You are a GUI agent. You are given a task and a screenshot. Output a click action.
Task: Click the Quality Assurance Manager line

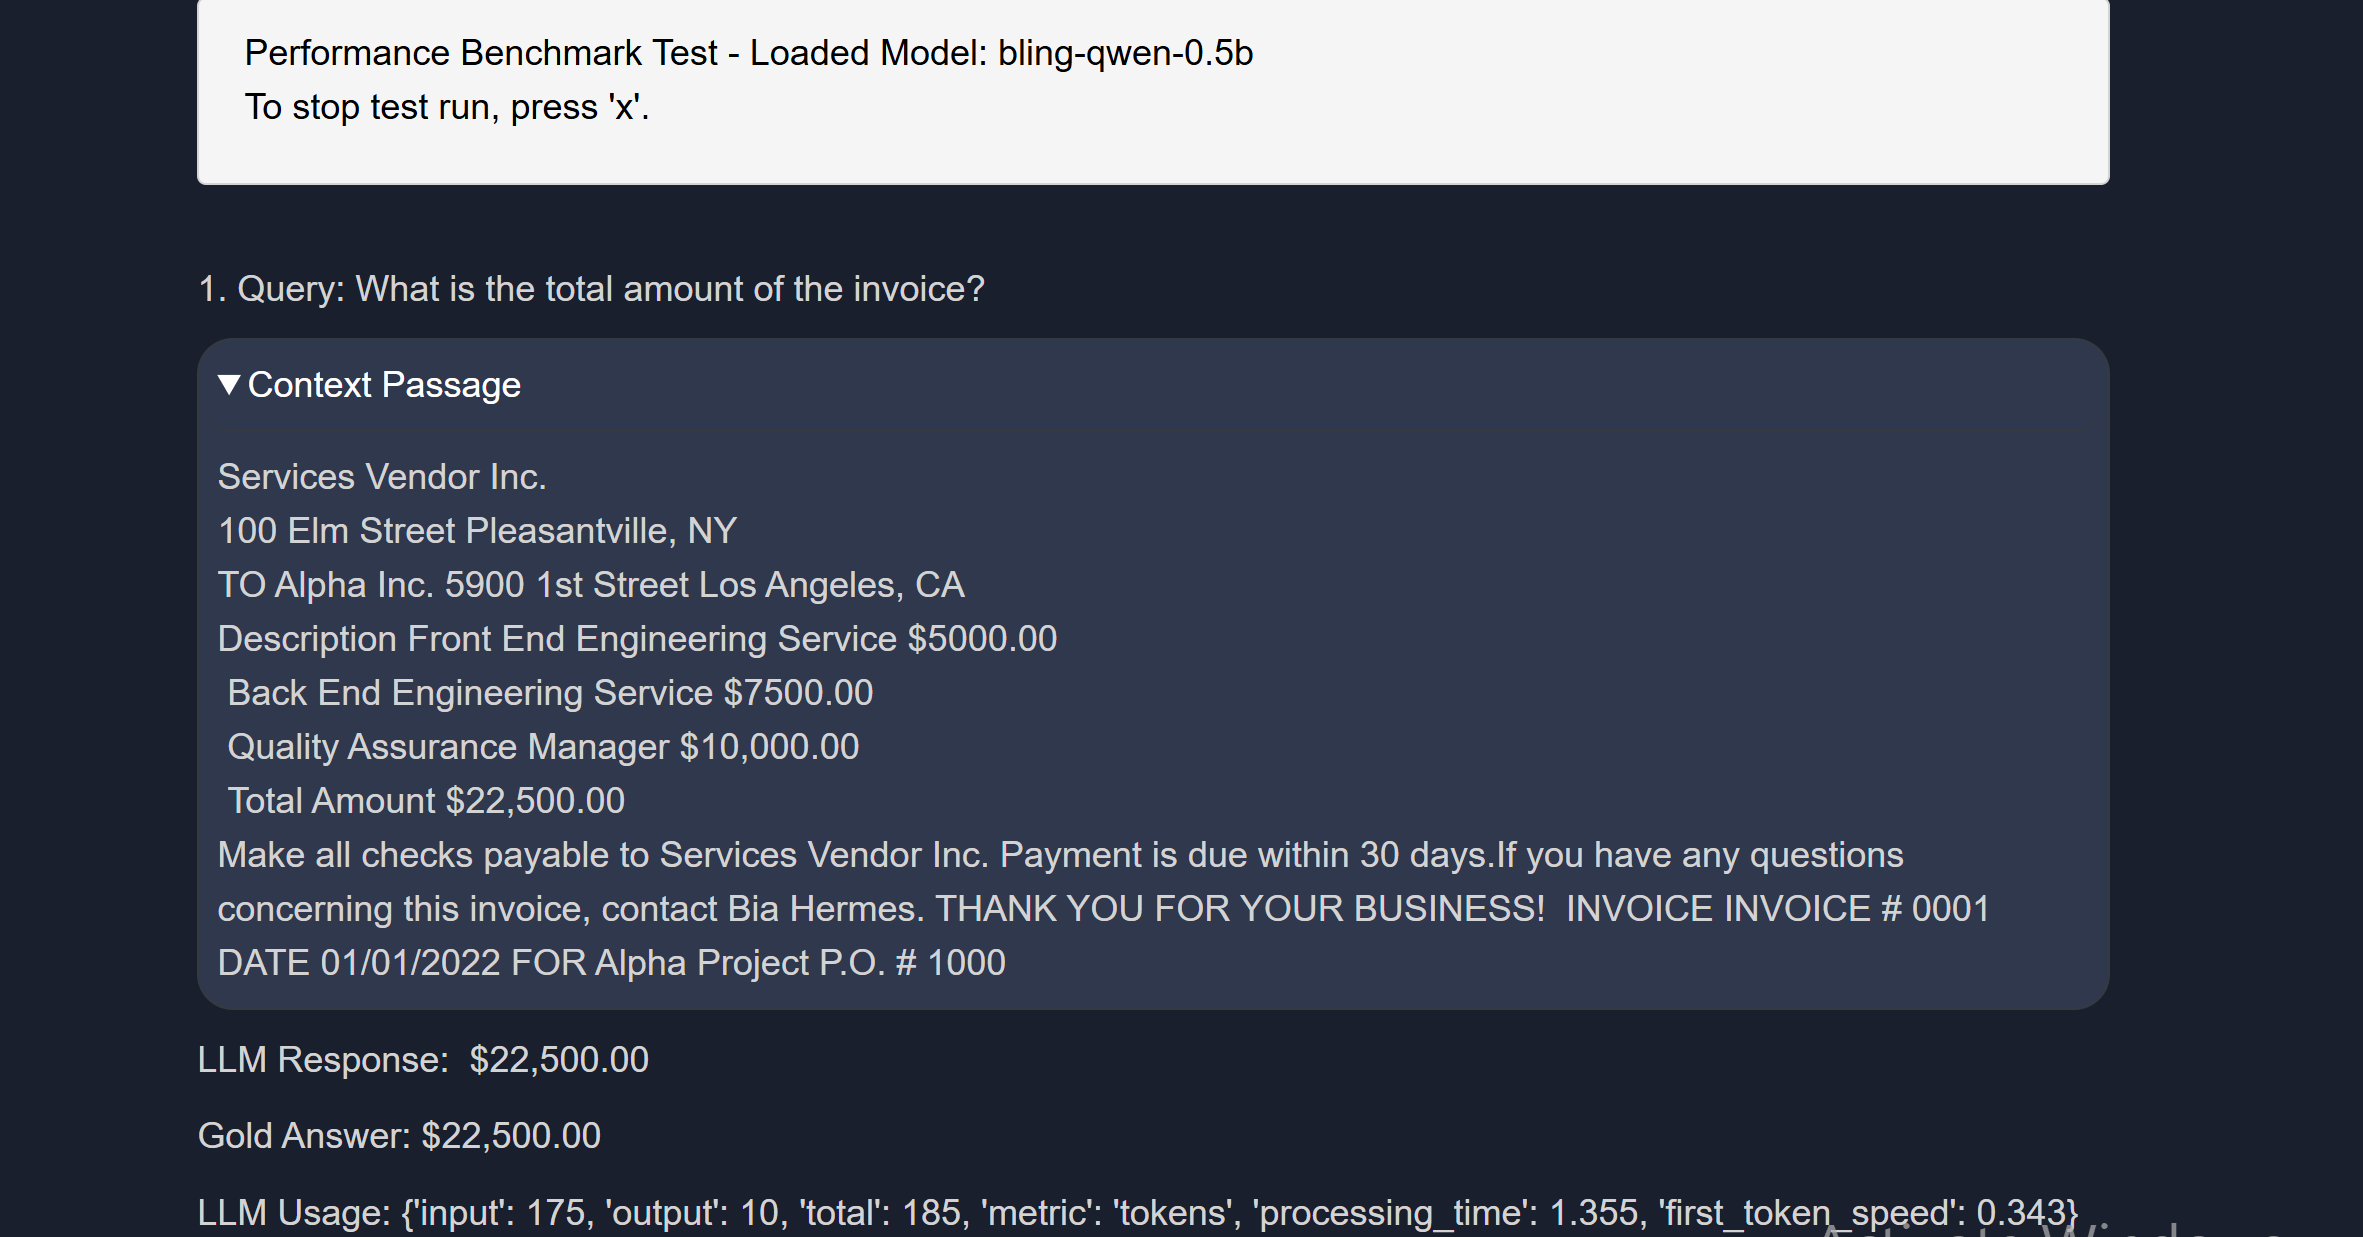tap(543, 747)
